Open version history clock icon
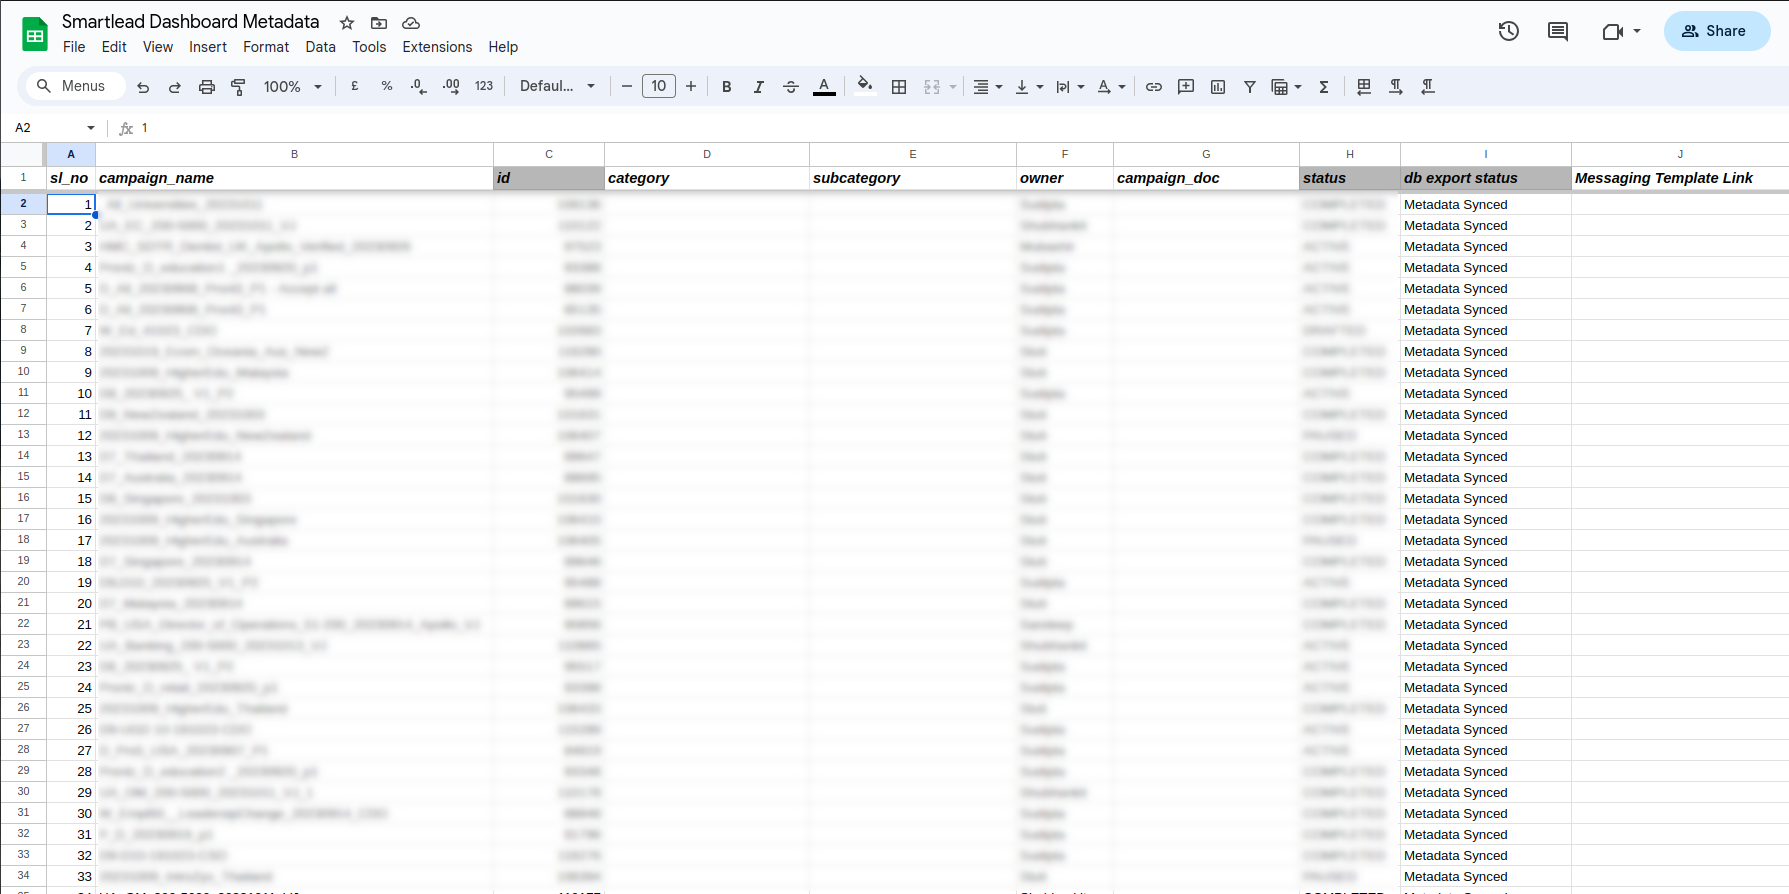The height and width of the screenshot is (894, 1789). point(1508,31)
